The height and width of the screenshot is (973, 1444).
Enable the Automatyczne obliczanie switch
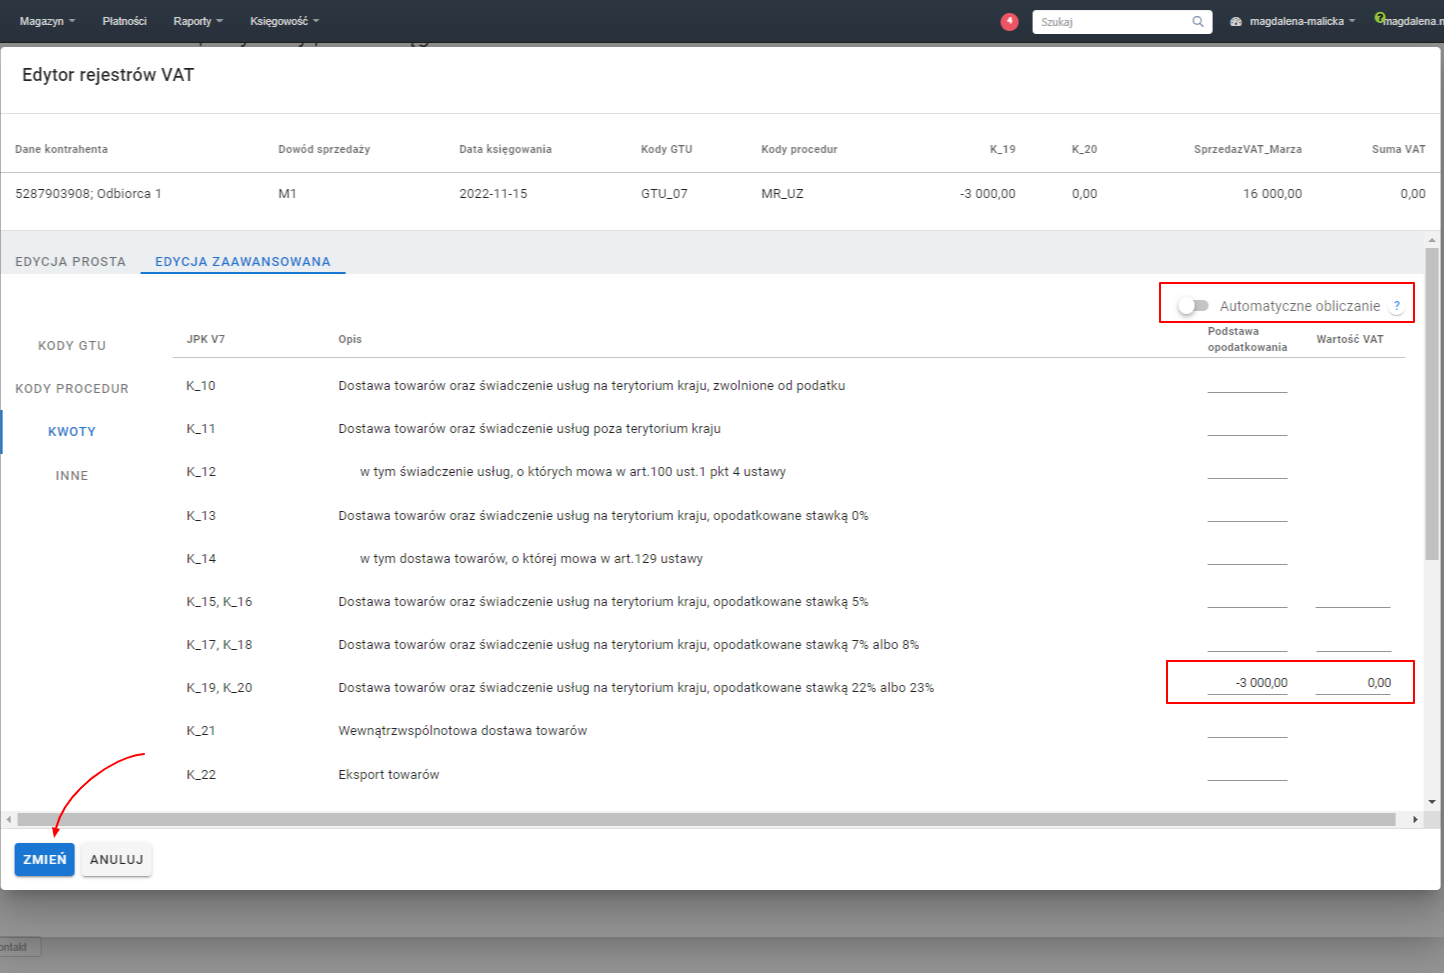tap(1192, 306)
